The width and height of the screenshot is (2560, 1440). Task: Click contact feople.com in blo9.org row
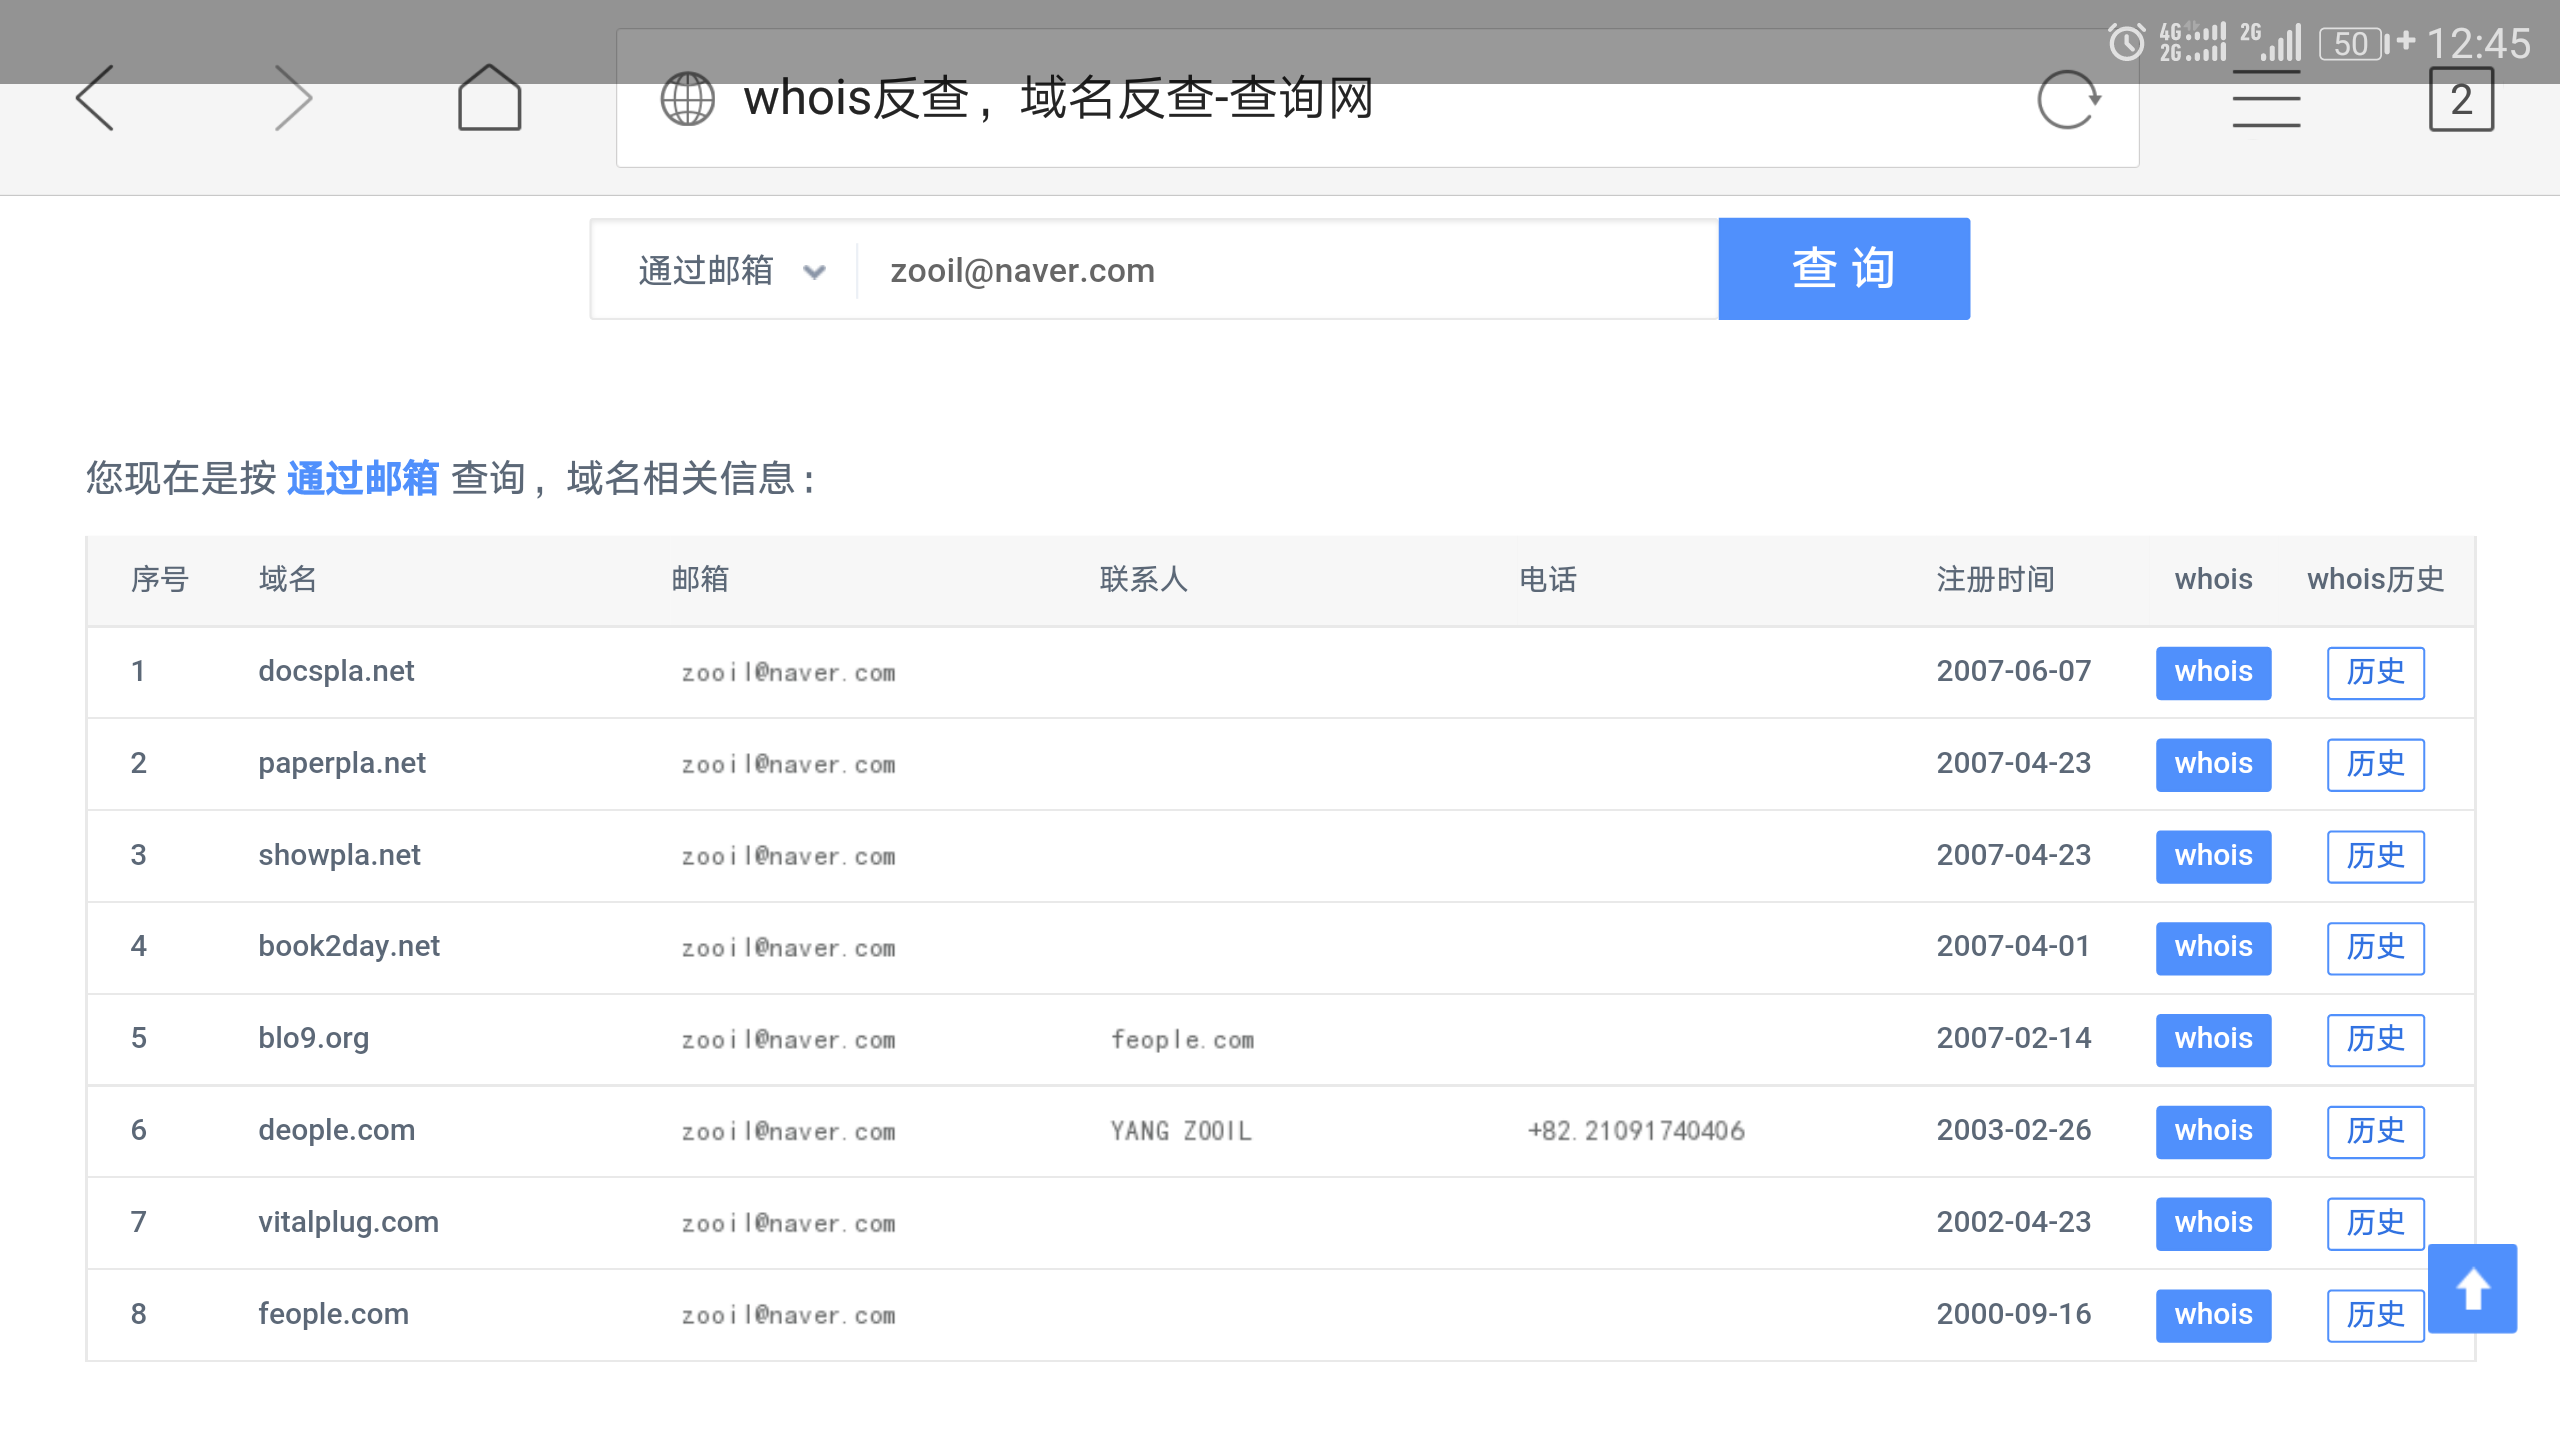(1182, 1040)
